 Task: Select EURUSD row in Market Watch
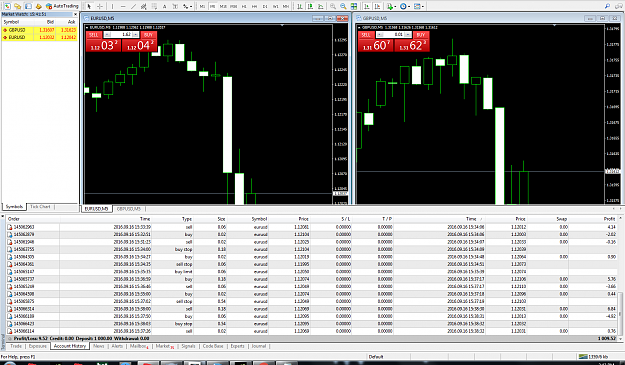point(39,37)
